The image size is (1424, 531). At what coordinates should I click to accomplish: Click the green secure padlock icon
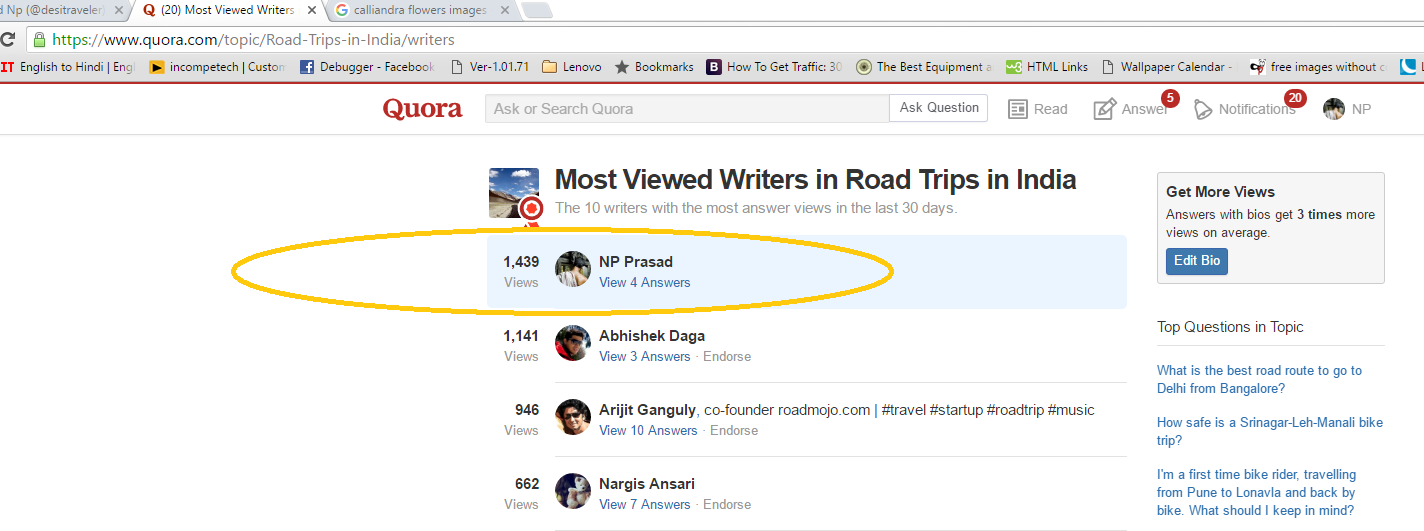[x=39, y=40]
